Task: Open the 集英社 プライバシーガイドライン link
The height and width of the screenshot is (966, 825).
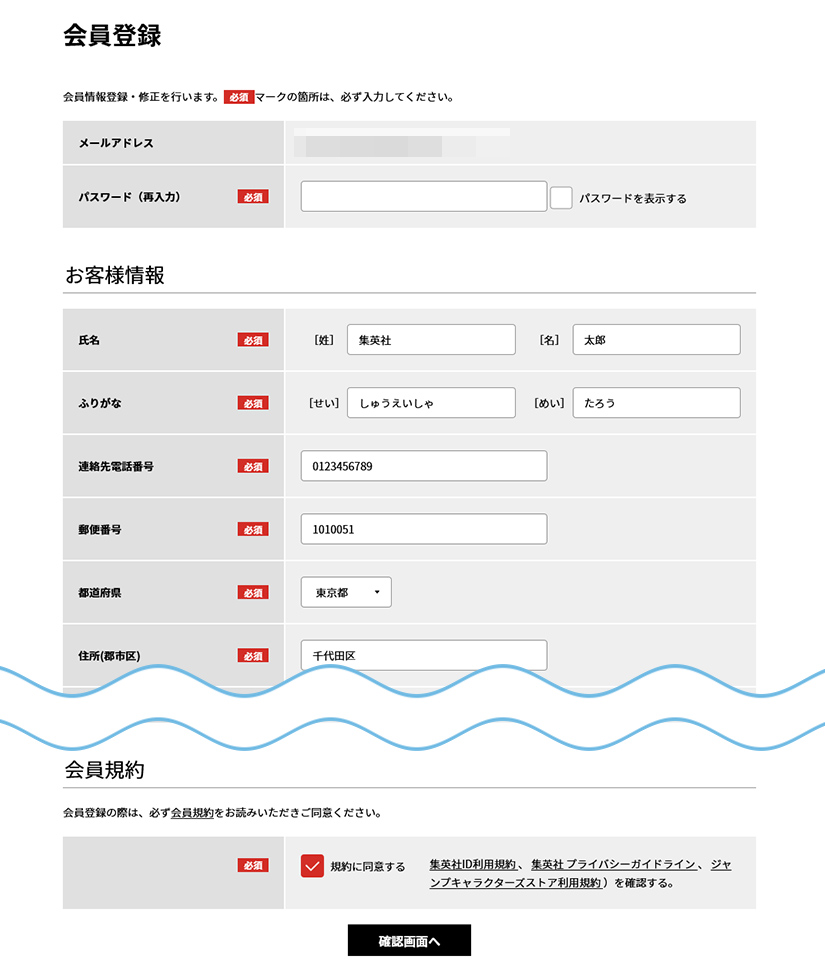Action: (x=612, y=864)
